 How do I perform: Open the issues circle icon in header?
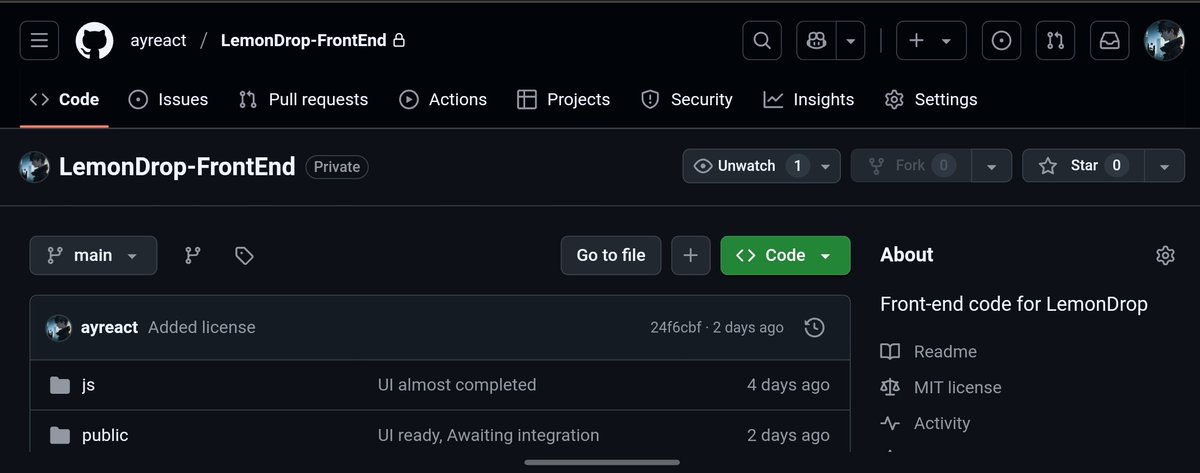click(1001, 41)
